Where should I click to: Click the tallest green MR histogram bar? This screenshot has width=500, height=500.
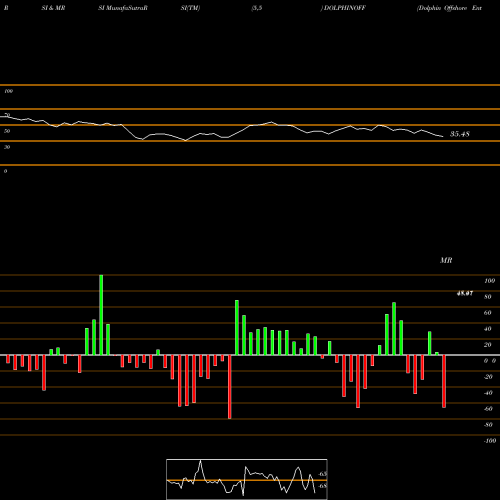101,315
